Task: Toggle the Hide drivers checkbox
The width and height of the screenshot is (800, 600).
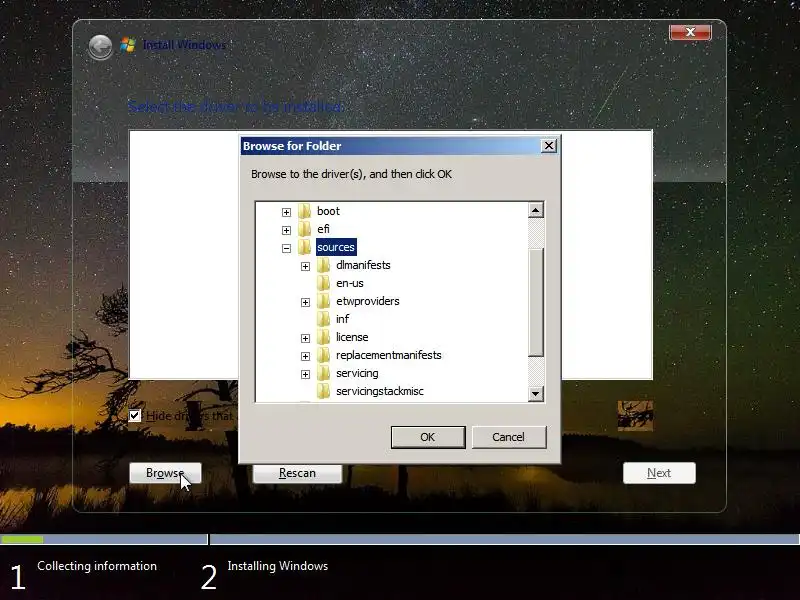Action: click(x=135, y=415)
